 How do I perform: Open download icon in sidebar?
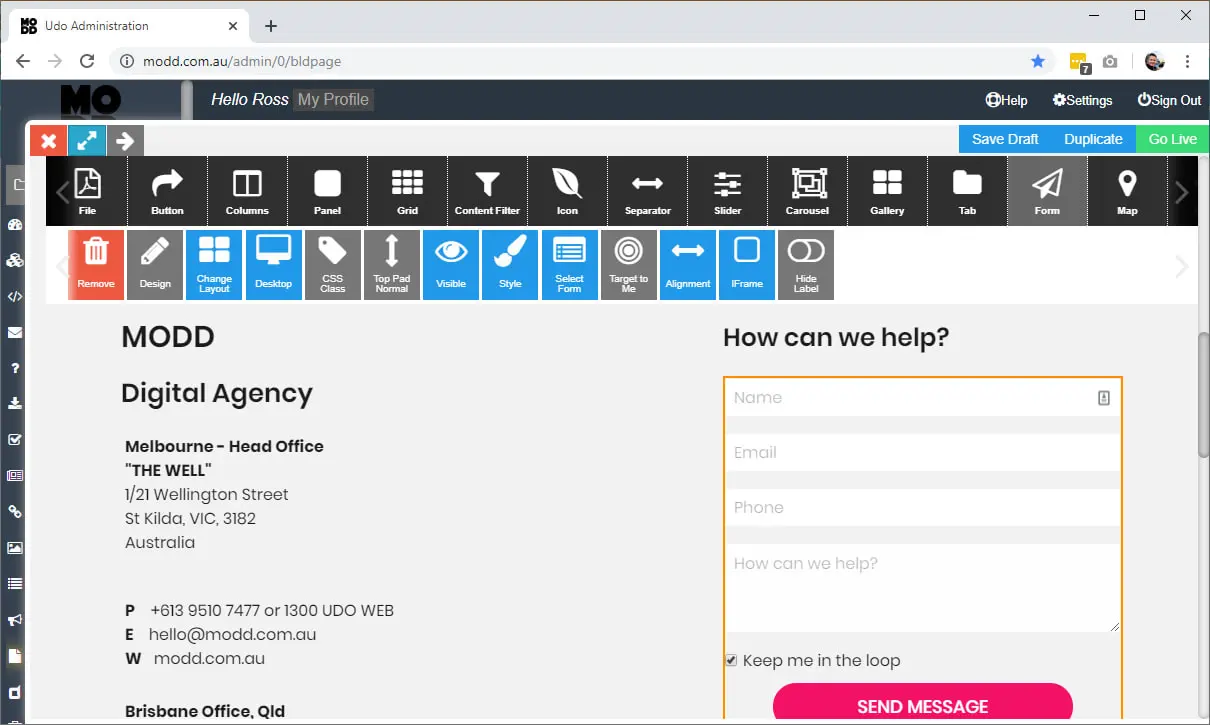click(15, 404)
